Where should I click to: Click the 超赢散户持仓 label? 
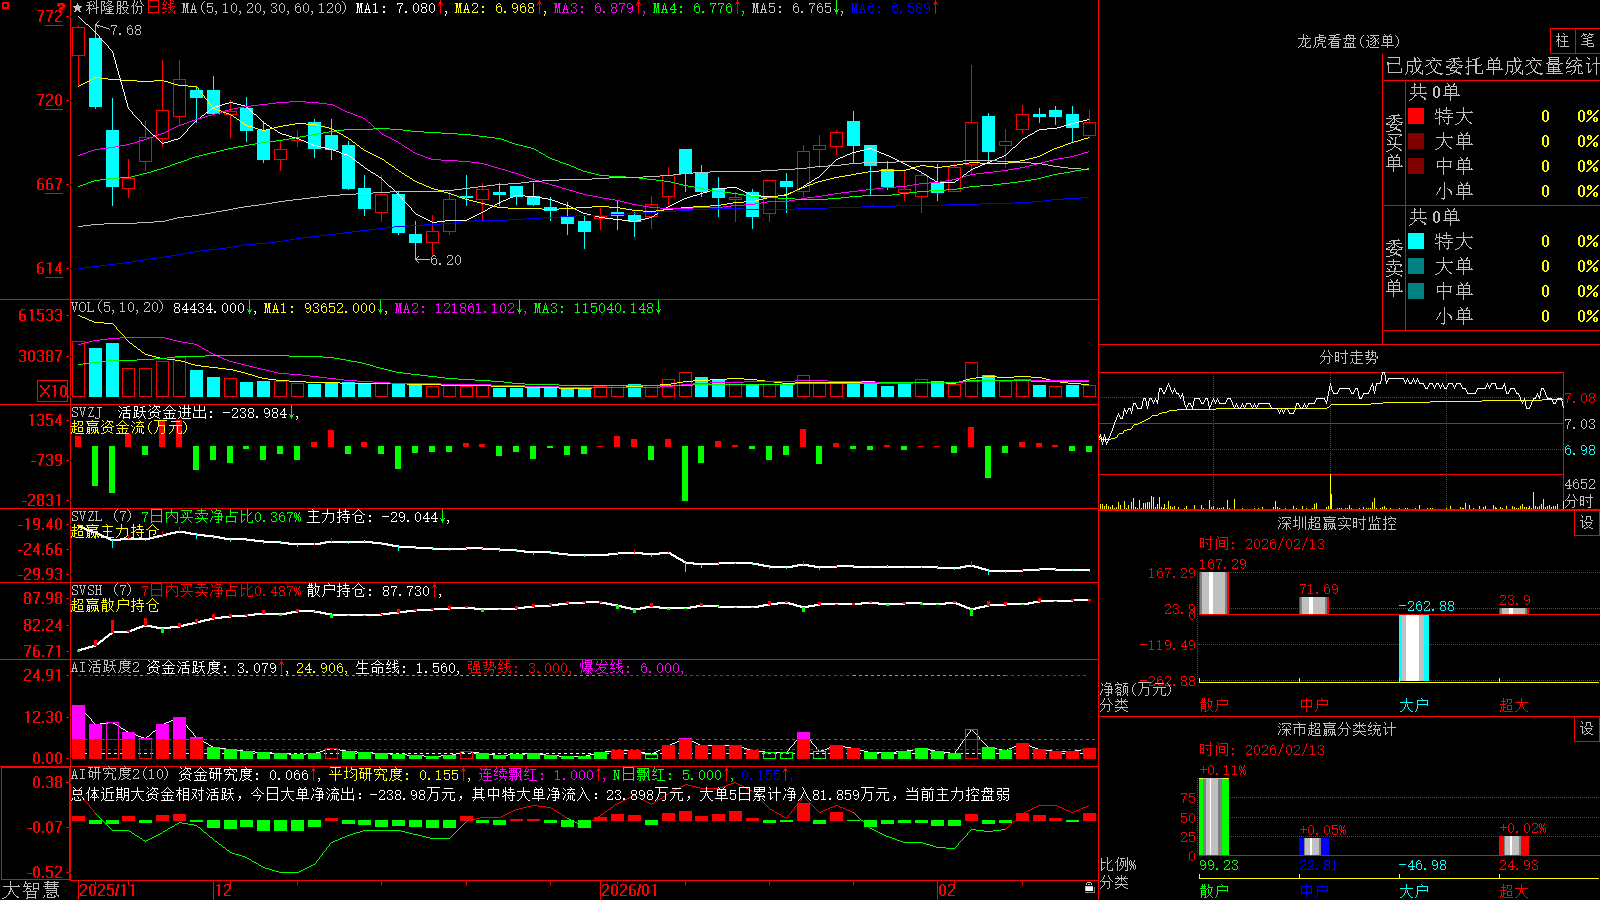pyautogui.click(x=115, y=605)
